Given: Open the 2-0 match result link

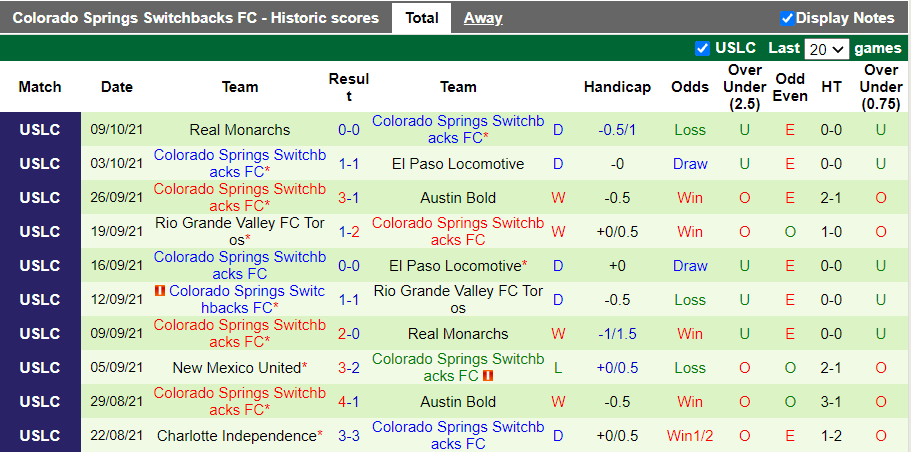Looking at the screenshot, I should [349, 334].
